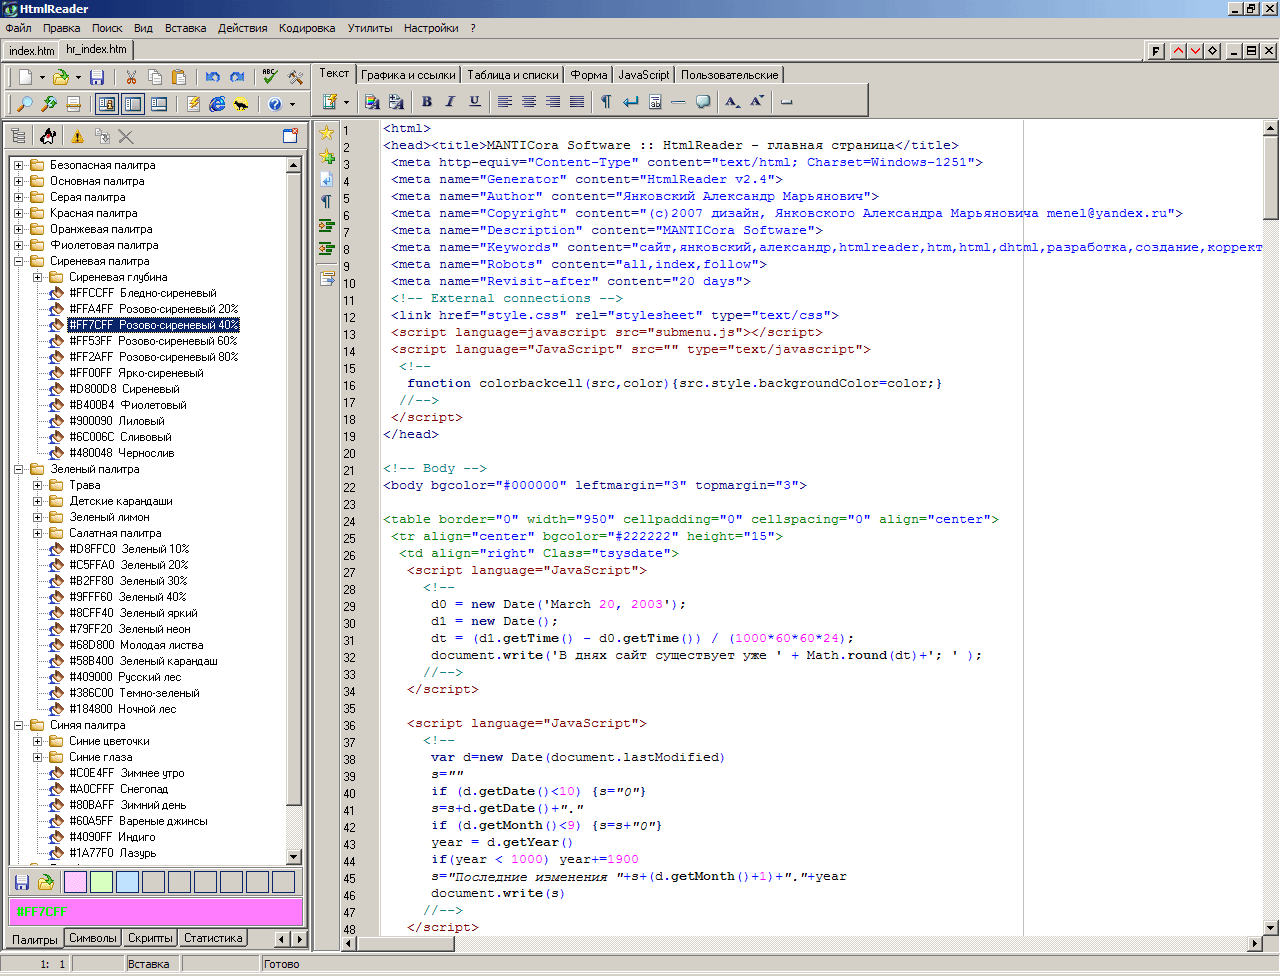Click the light green saved color swatch
Image resolution: width=1280 pixels, height=976 pixels.
click(101, 882)
